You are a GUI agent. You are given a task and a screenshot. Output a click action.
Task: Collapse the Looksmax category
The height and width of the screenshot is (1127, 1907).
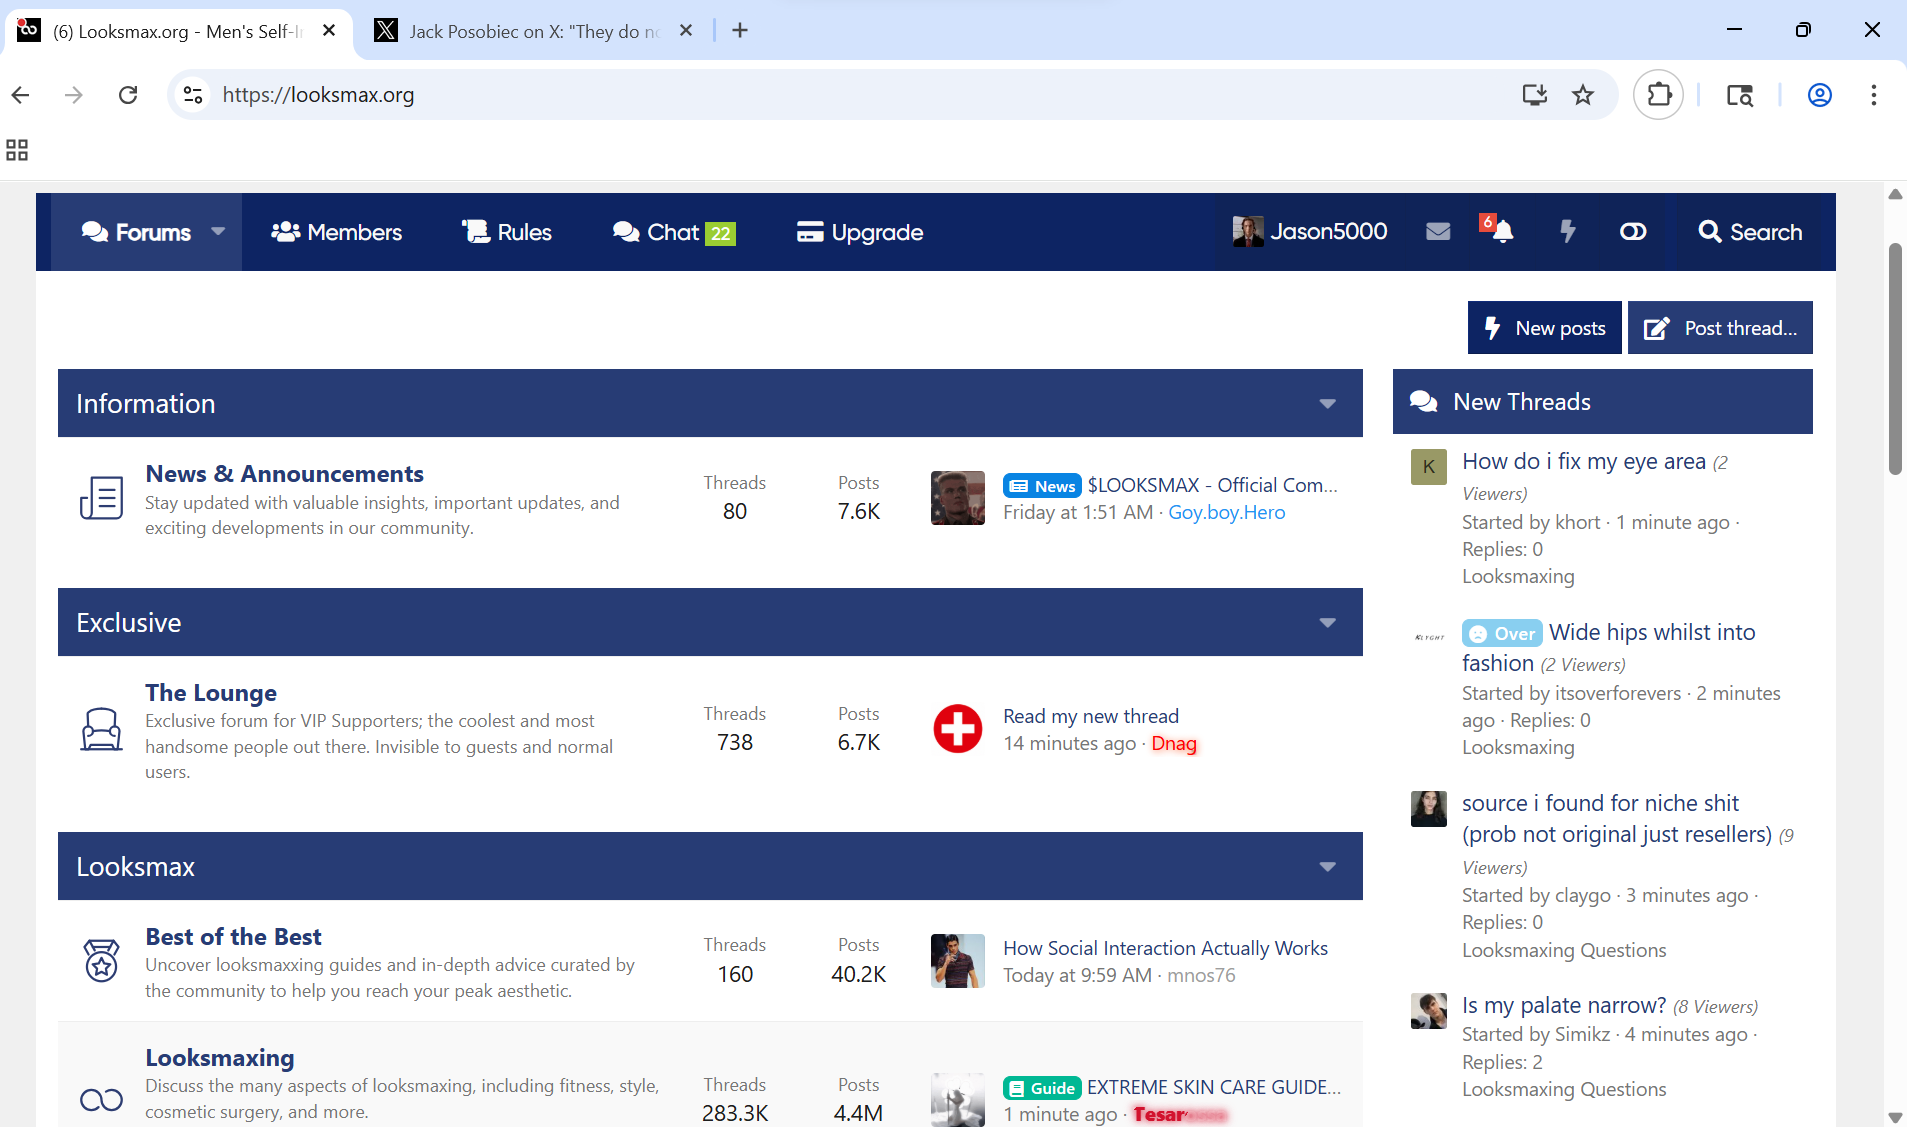(1328, 867)
